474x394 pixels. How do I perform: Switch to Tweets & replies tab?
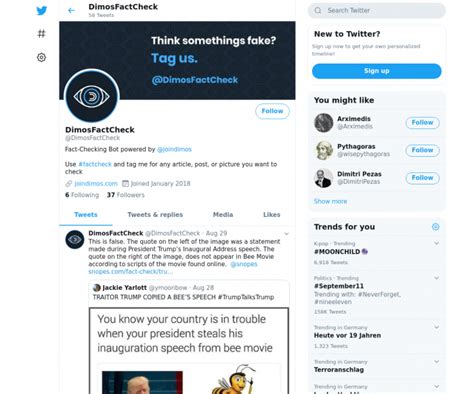[155, 215]
